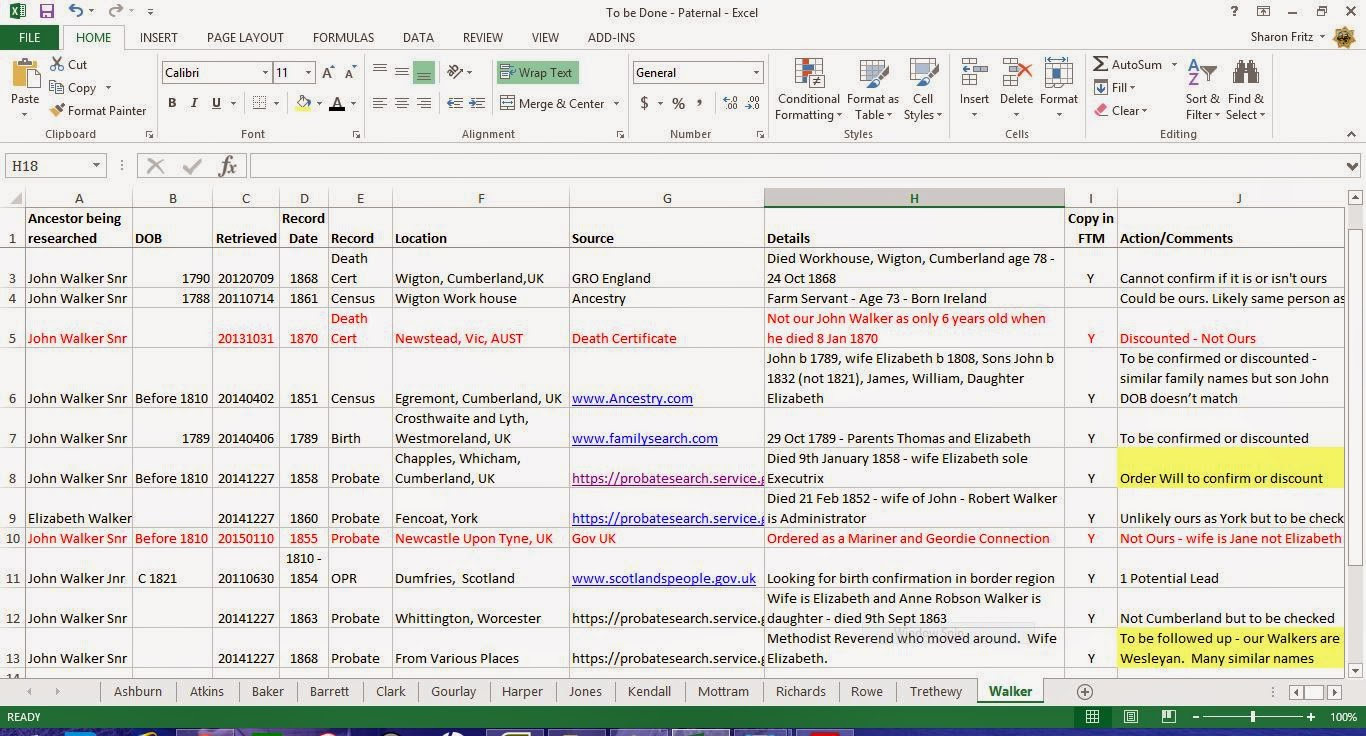Click the zoom slider in status bar
The width and height of the screenshot is (1366, 736).
click(1253, 717)
